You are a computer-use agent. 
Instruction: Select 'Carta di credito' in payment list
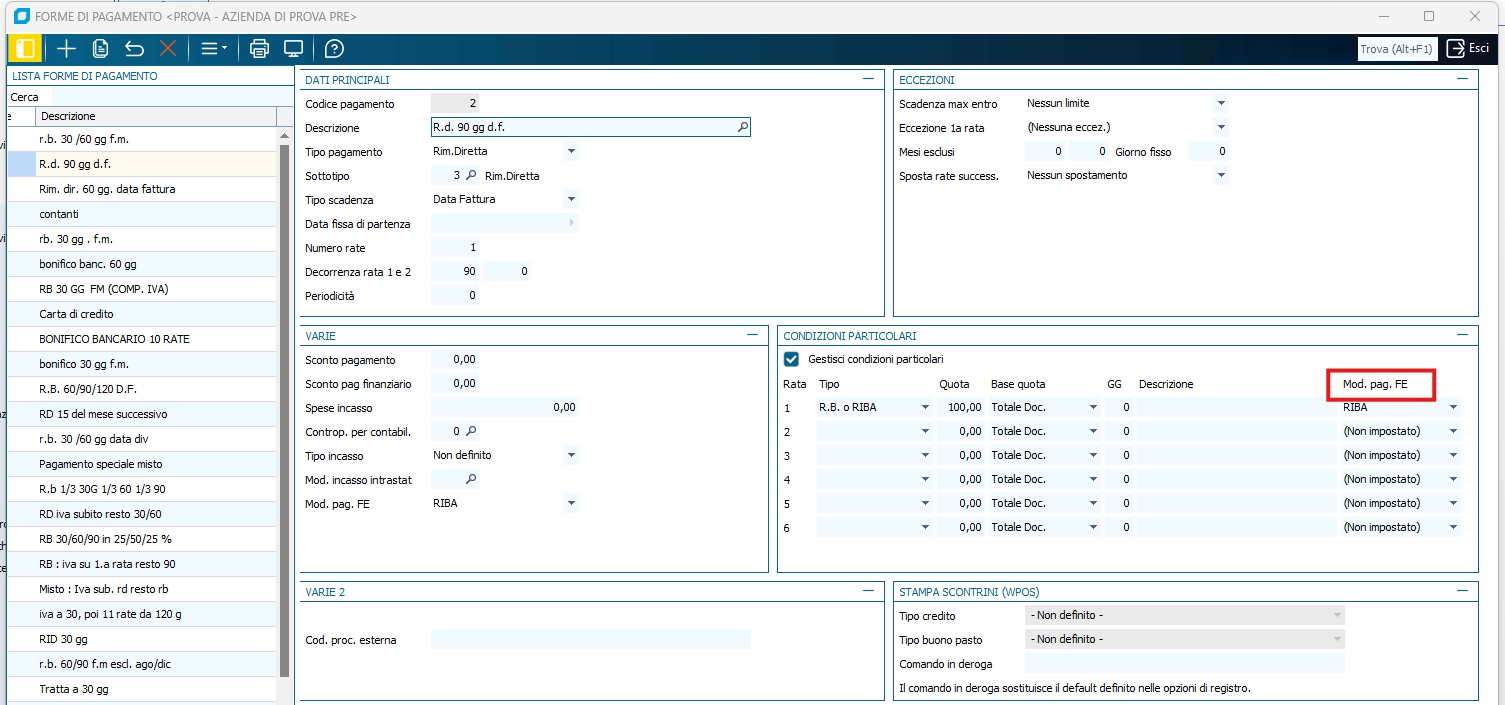click(76, 314)
